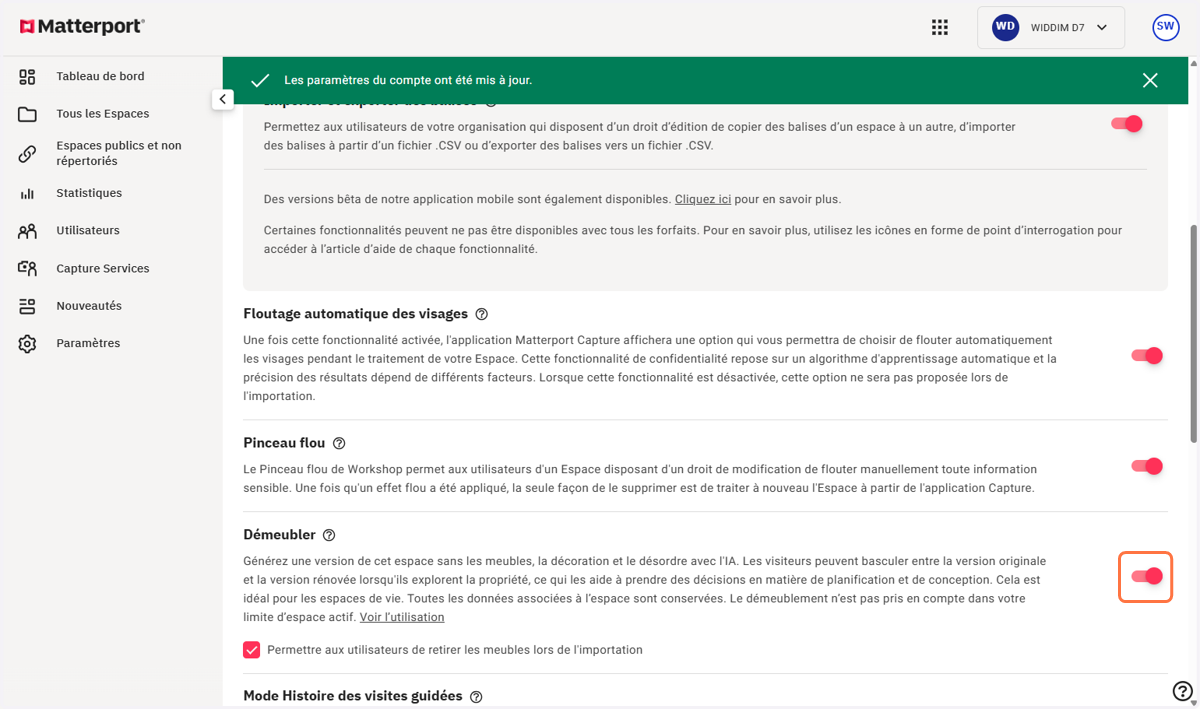The height and width of the screenshot is (709, 1200).
Task: Click the page vertical scrollbar
Action: pos(1192,333)
